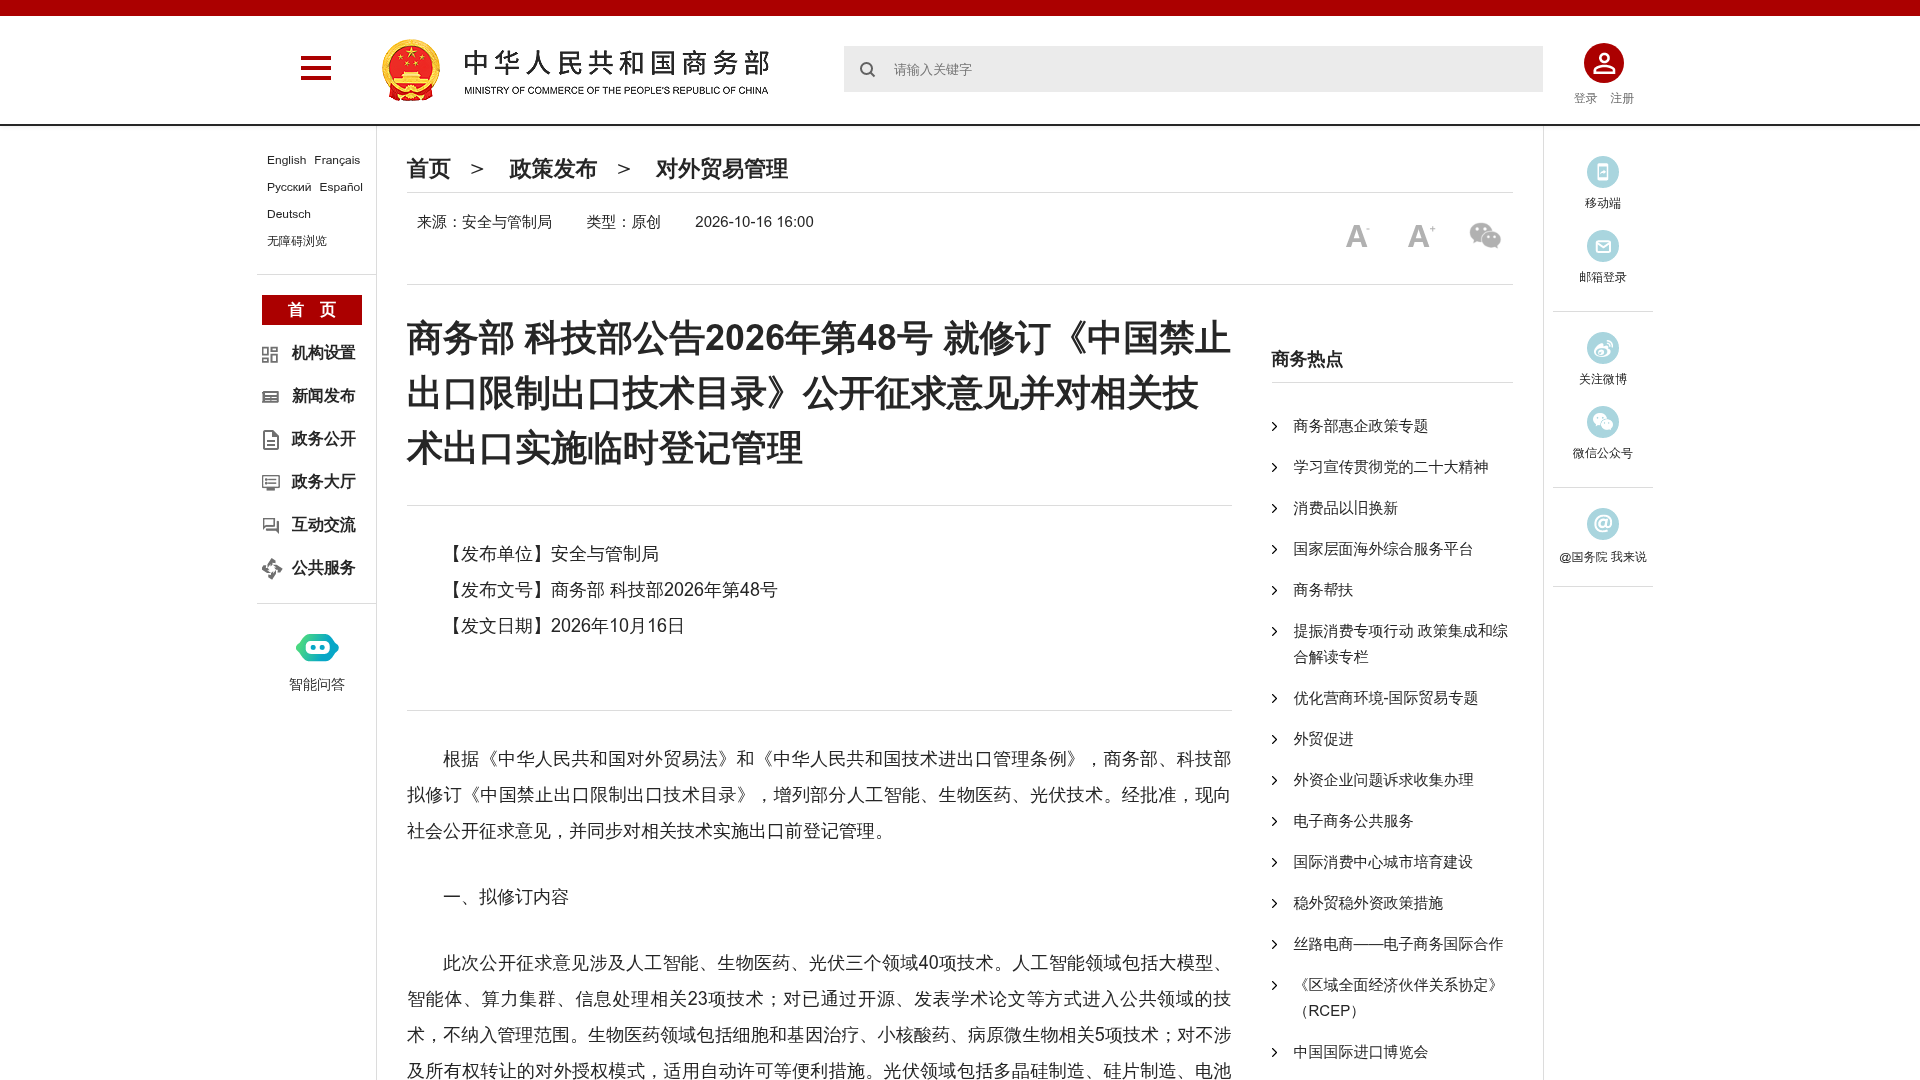1920x1080 pixels.
Task: Click the 微信公众号 icon
Action: (x=1603, y=422)
